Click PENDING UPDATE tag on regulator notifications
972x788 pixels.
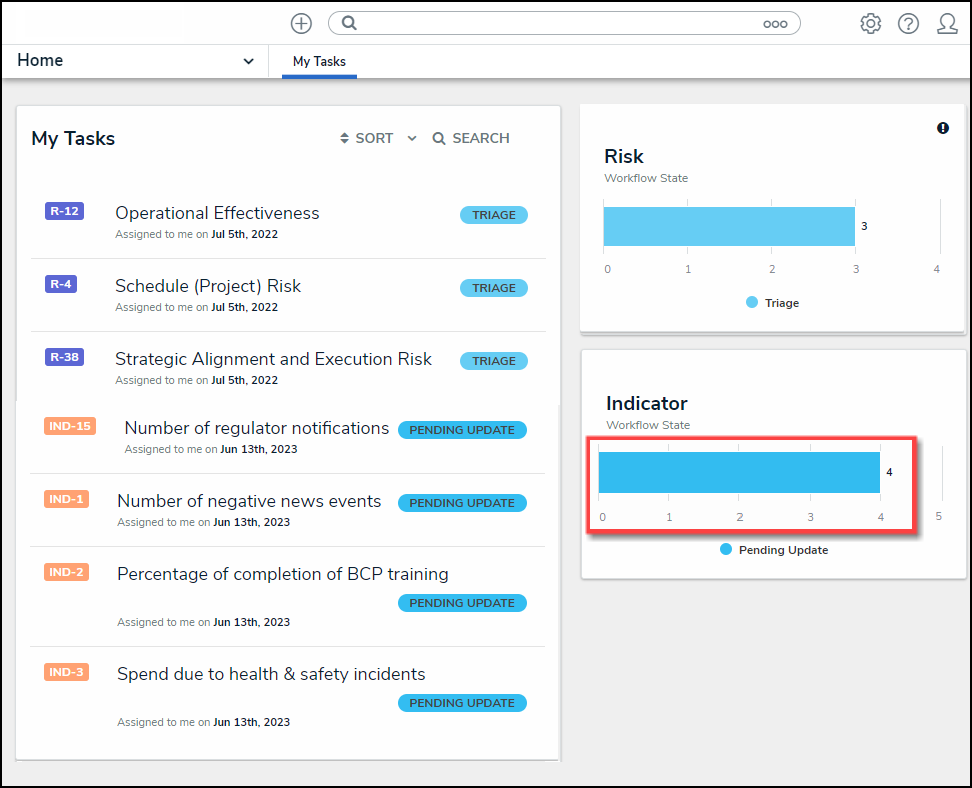point(462,430)
